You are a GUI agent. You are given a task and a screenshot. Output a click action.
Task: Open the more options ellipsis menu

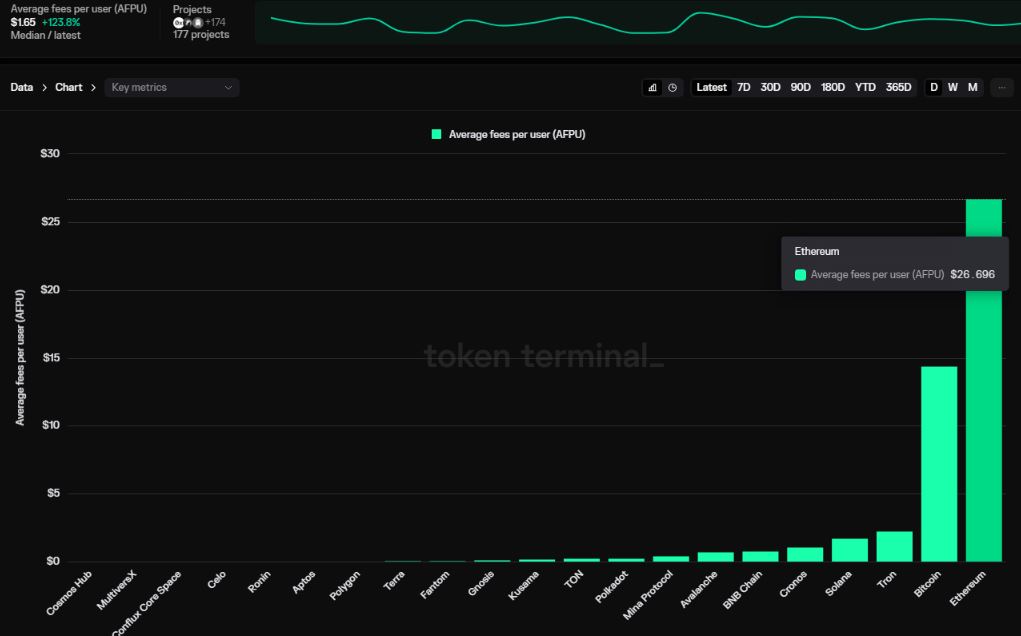coord(1001,87)
